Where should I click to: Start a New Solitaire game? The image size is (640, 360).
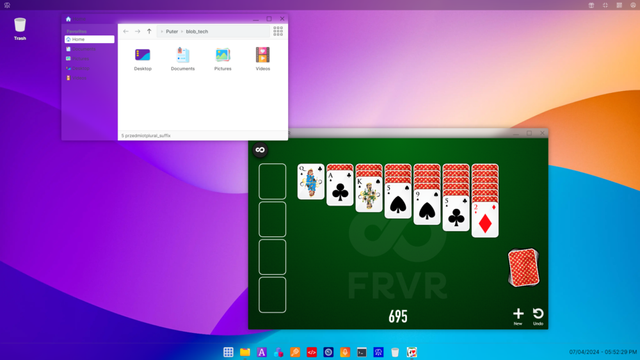518,316
